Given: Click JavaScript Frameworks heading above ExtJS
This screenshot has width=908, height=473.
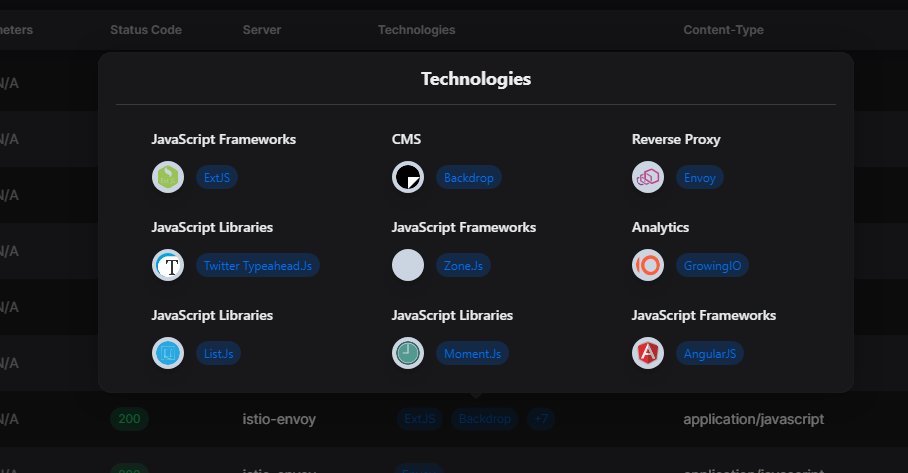Looking at the screenshot, I should (224, 140).
